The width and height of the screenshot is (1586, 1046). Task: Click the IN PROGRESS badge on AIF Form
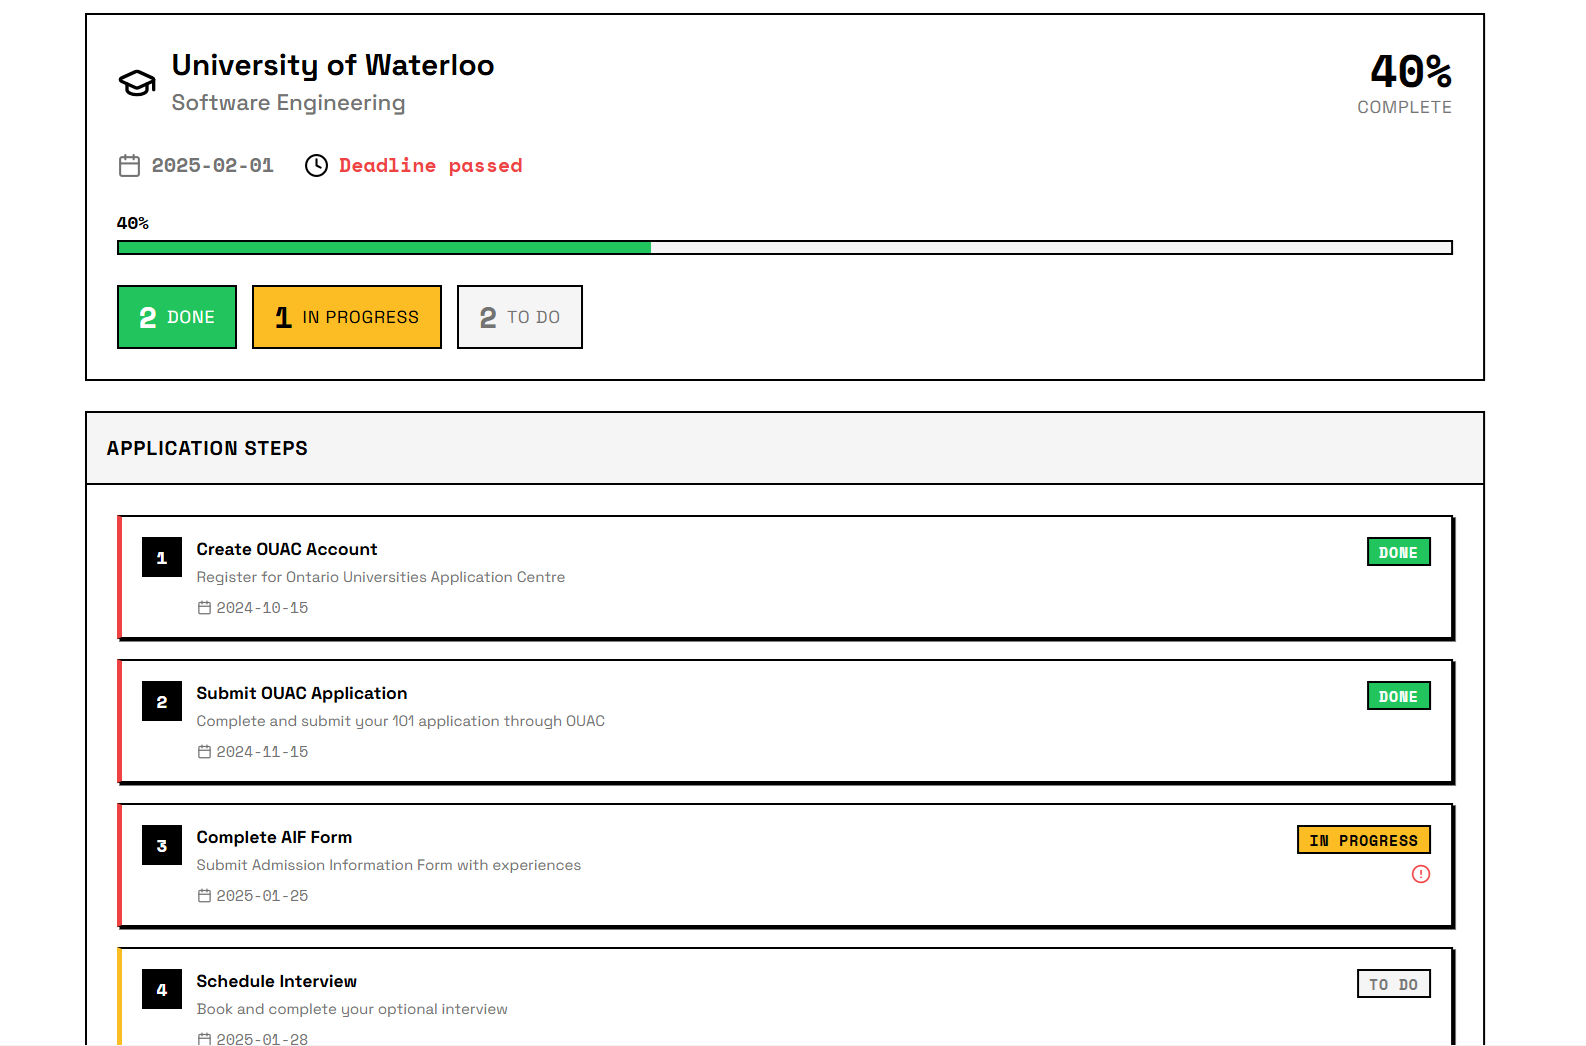pos(1364,840)
